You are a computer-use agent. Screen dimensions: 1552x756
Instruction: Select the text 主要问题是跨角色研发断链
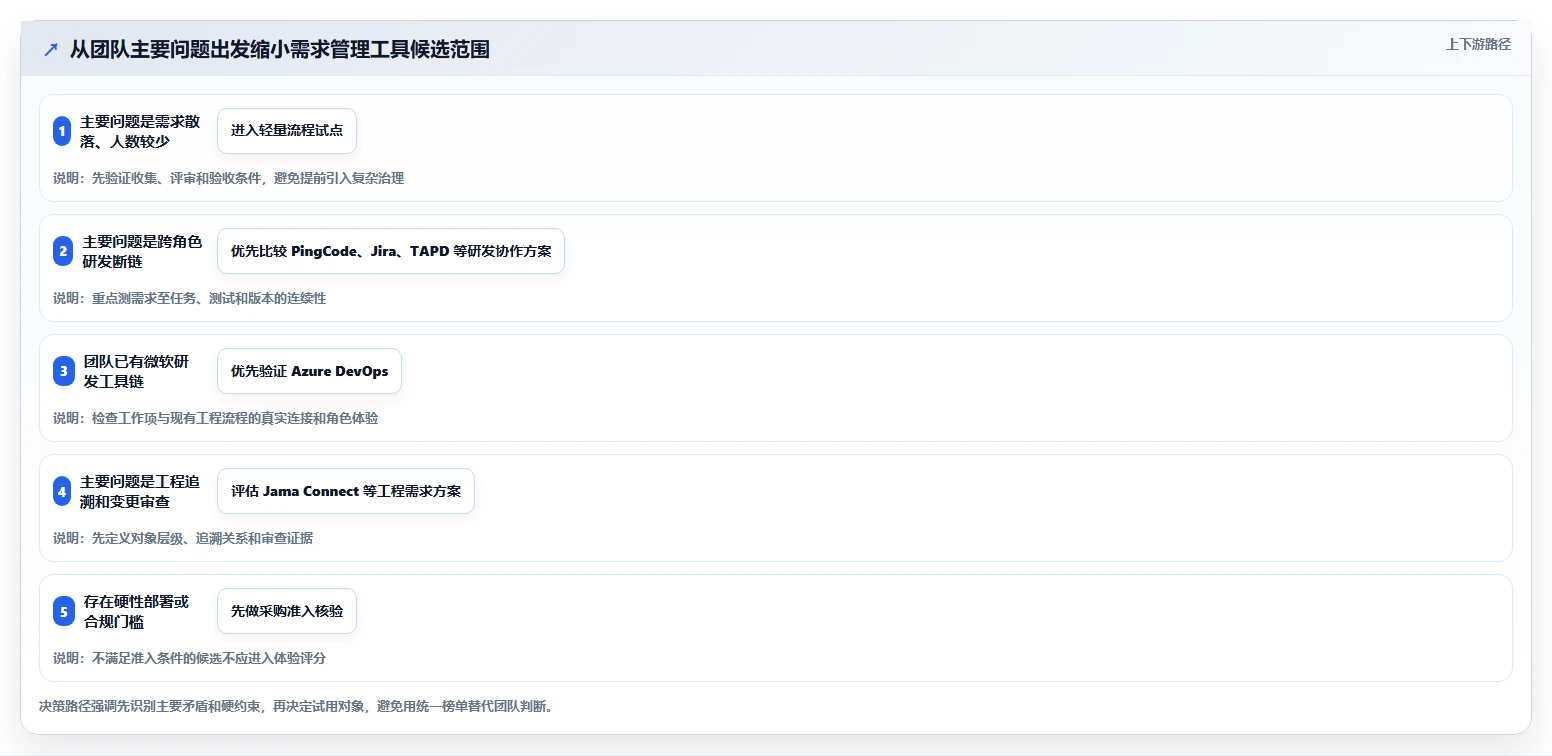142,251
